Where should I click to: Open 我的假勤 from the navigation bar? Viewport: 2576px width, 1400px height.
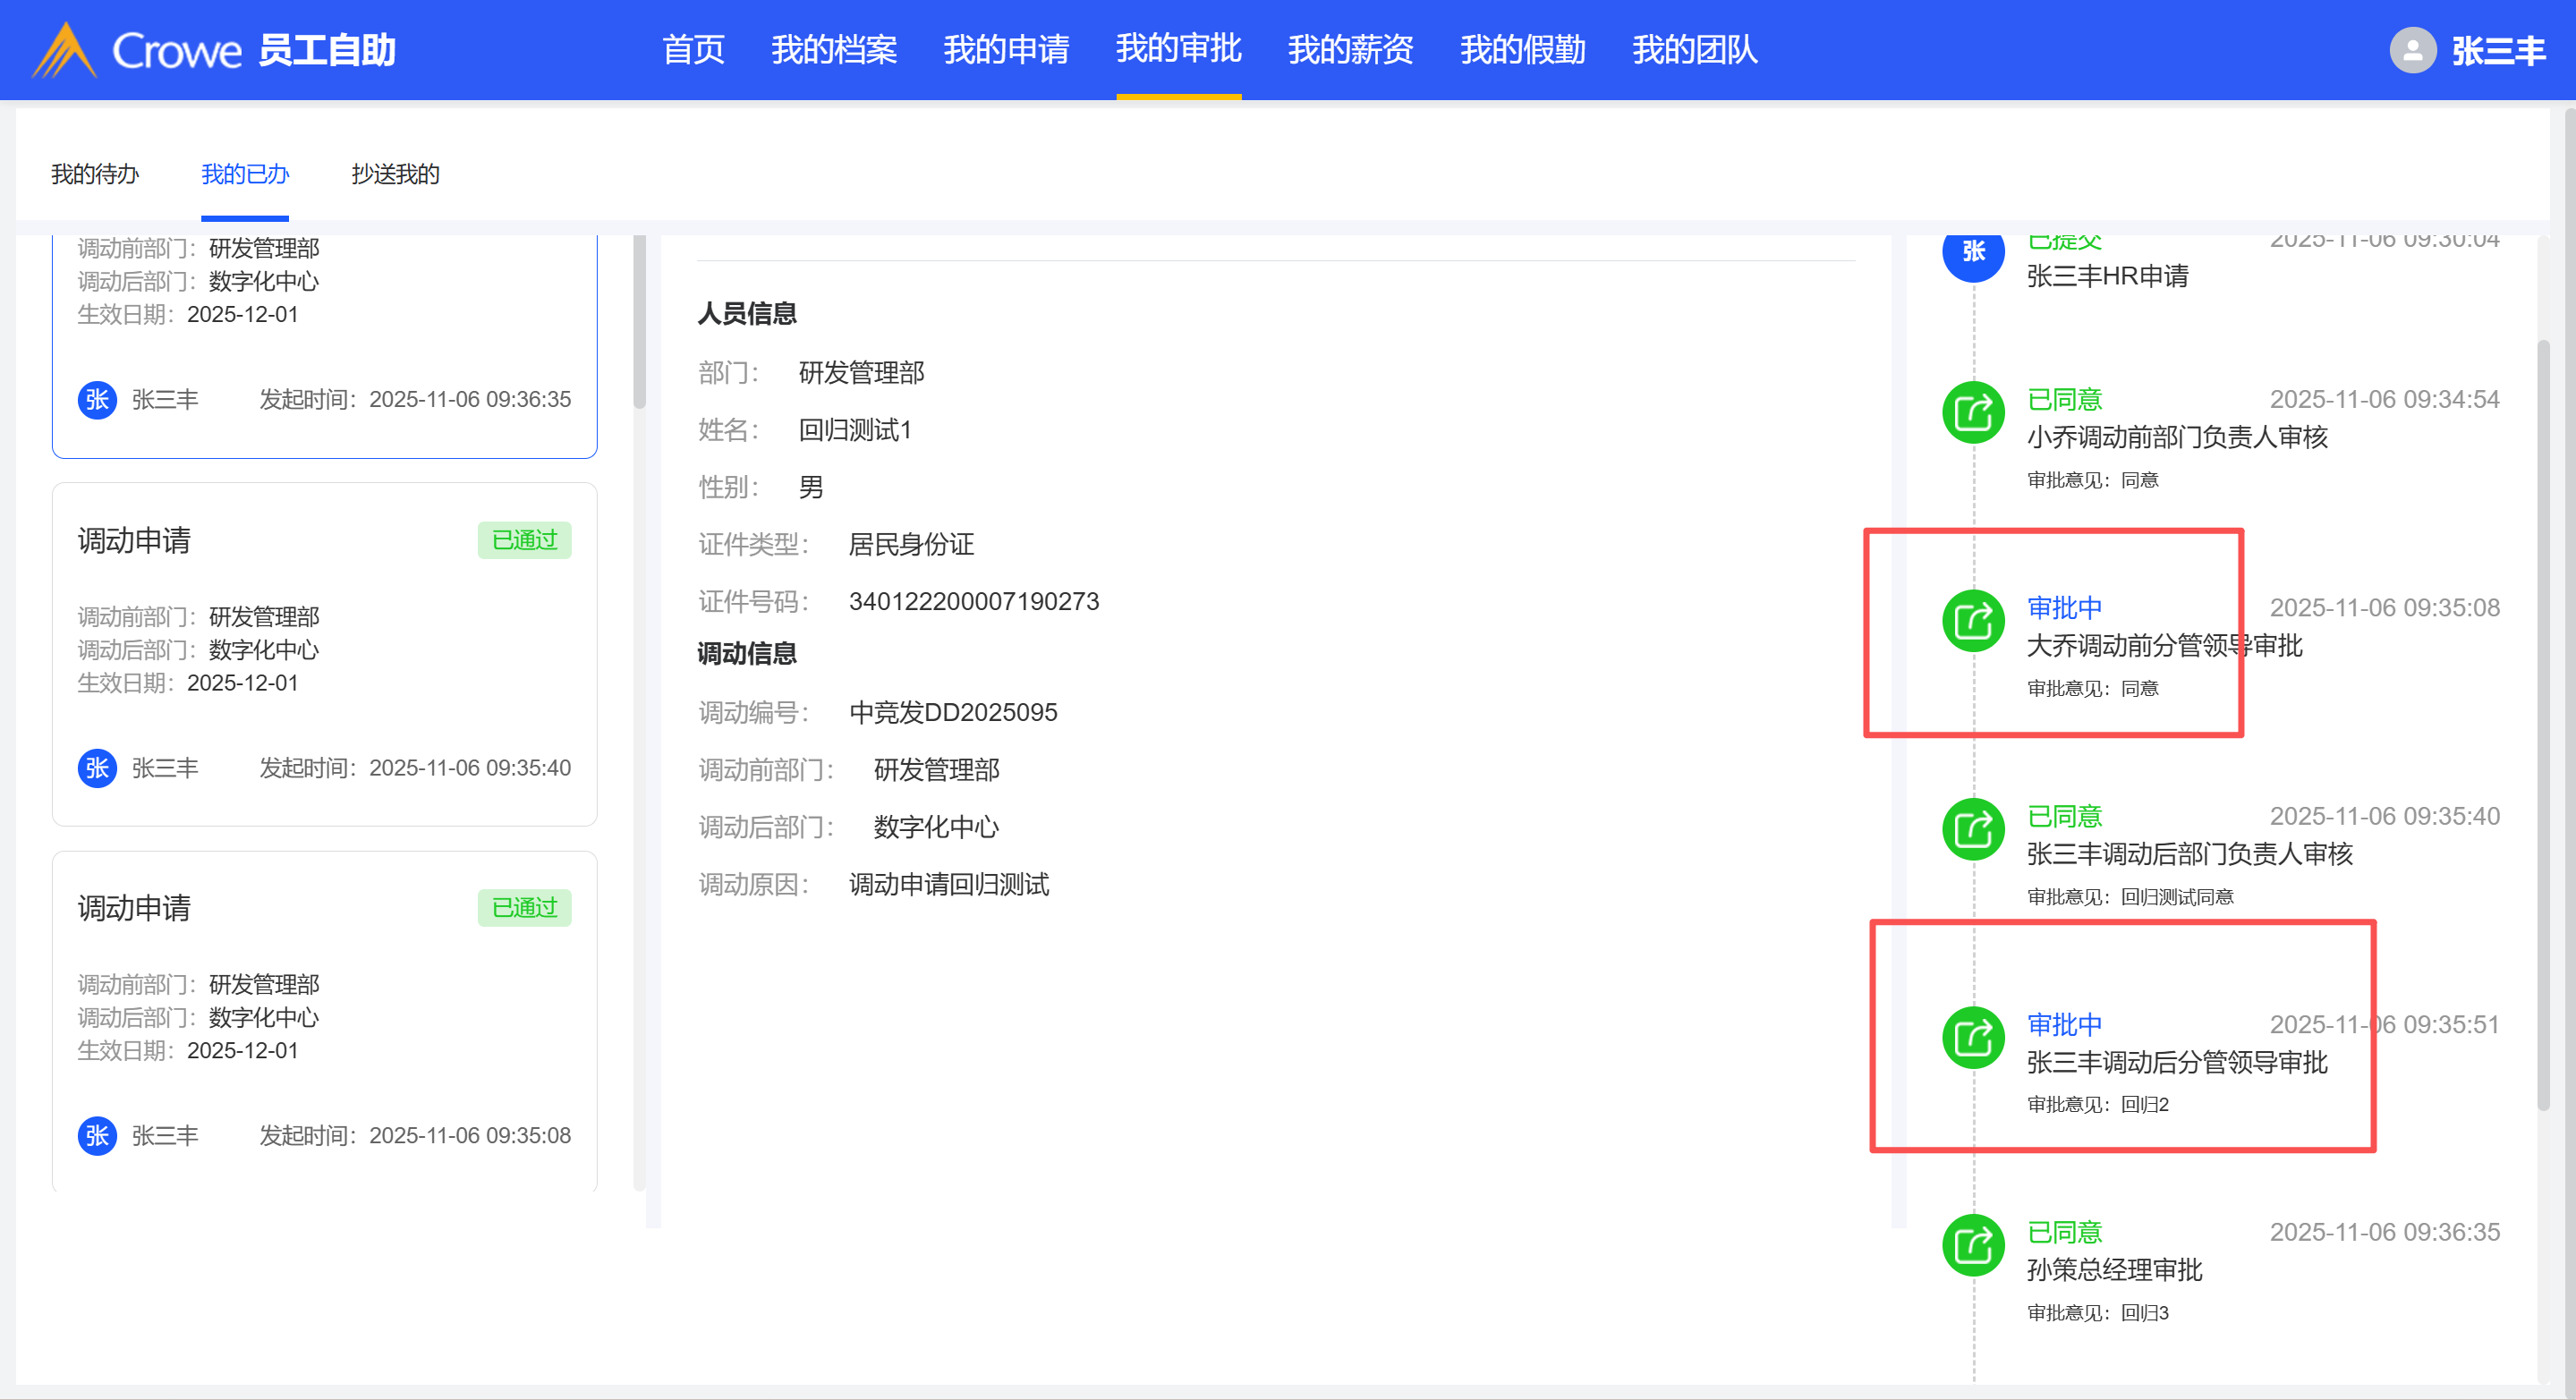(1522, 49)
